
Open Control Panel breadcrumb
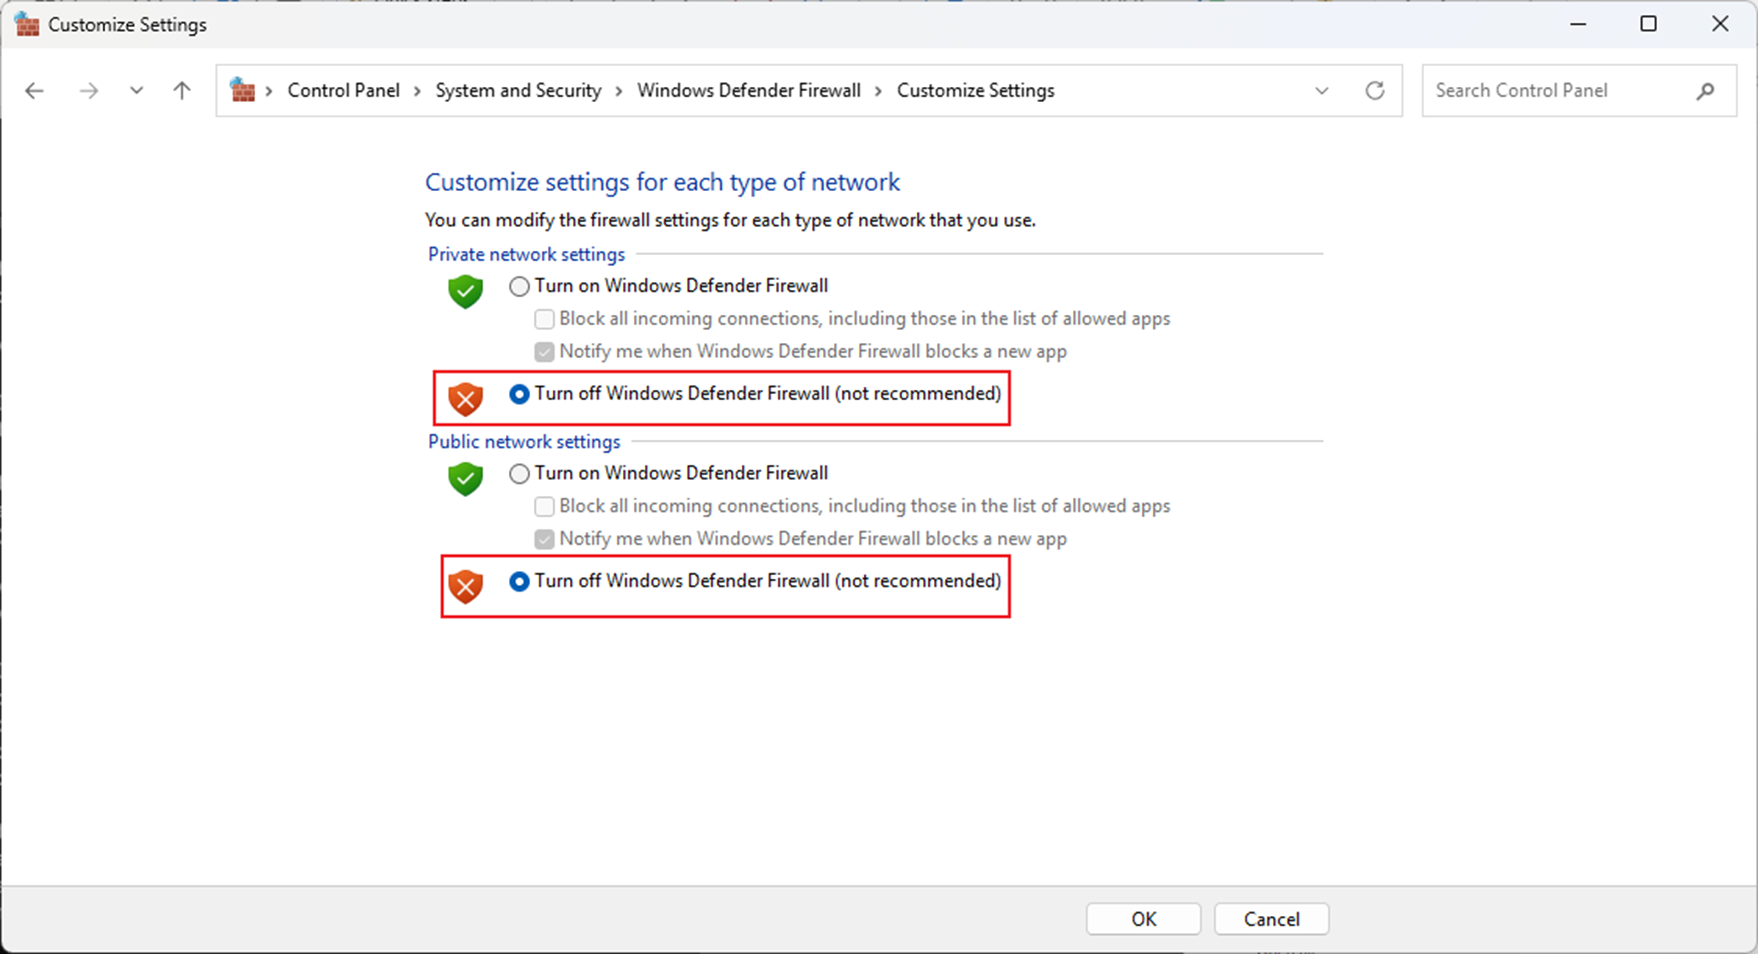point(343,90)
